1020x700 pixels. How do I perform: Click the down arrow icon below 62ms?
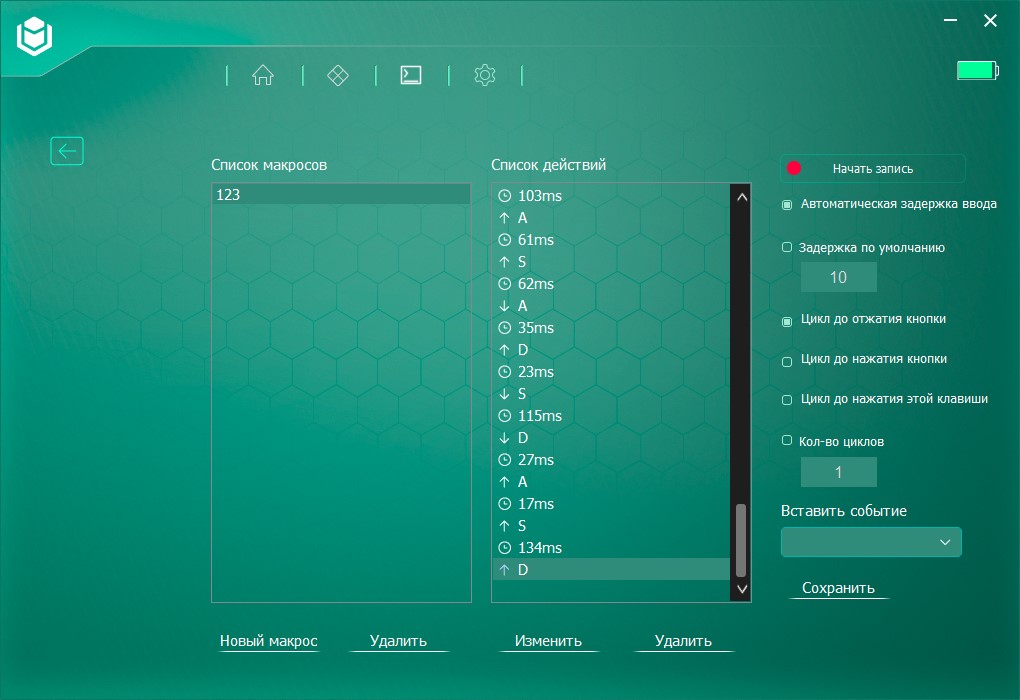click(504, 305)
